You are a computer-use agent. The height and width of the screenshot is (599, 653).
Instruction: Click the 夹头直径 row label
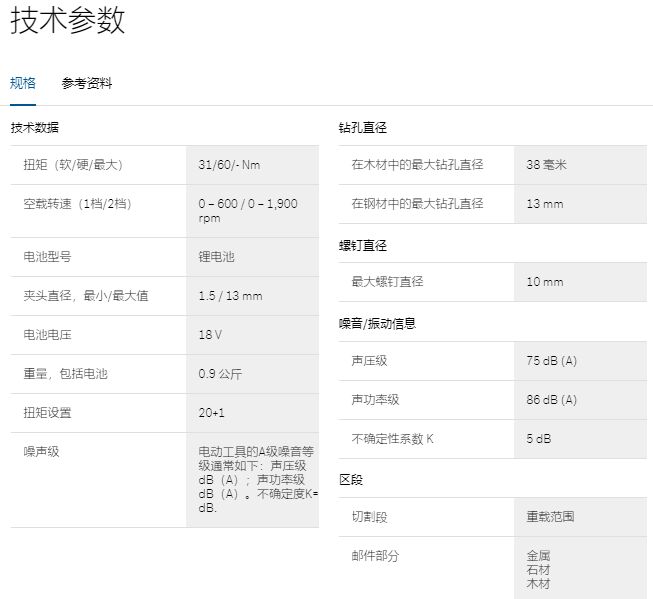click(x=86, y=295)
